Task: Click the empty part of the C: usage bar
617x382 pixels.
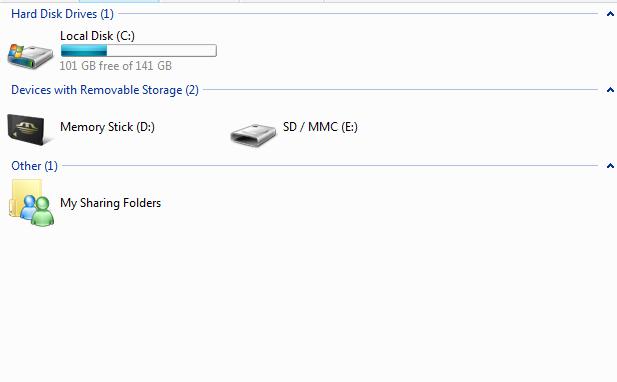Action: click(x=161, y=50)
